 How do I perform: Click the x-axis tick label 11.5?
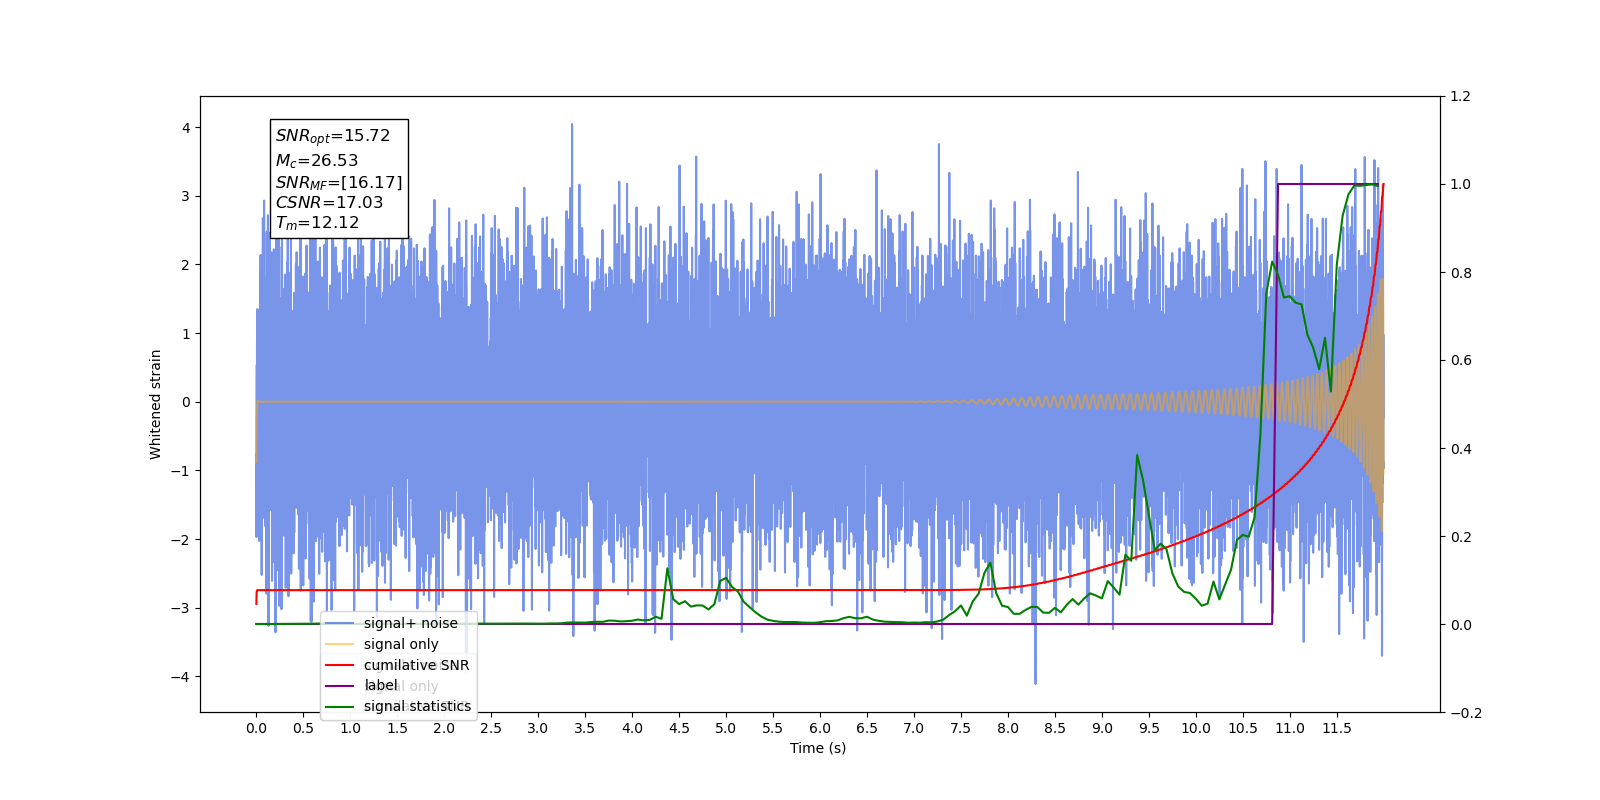1337,728
